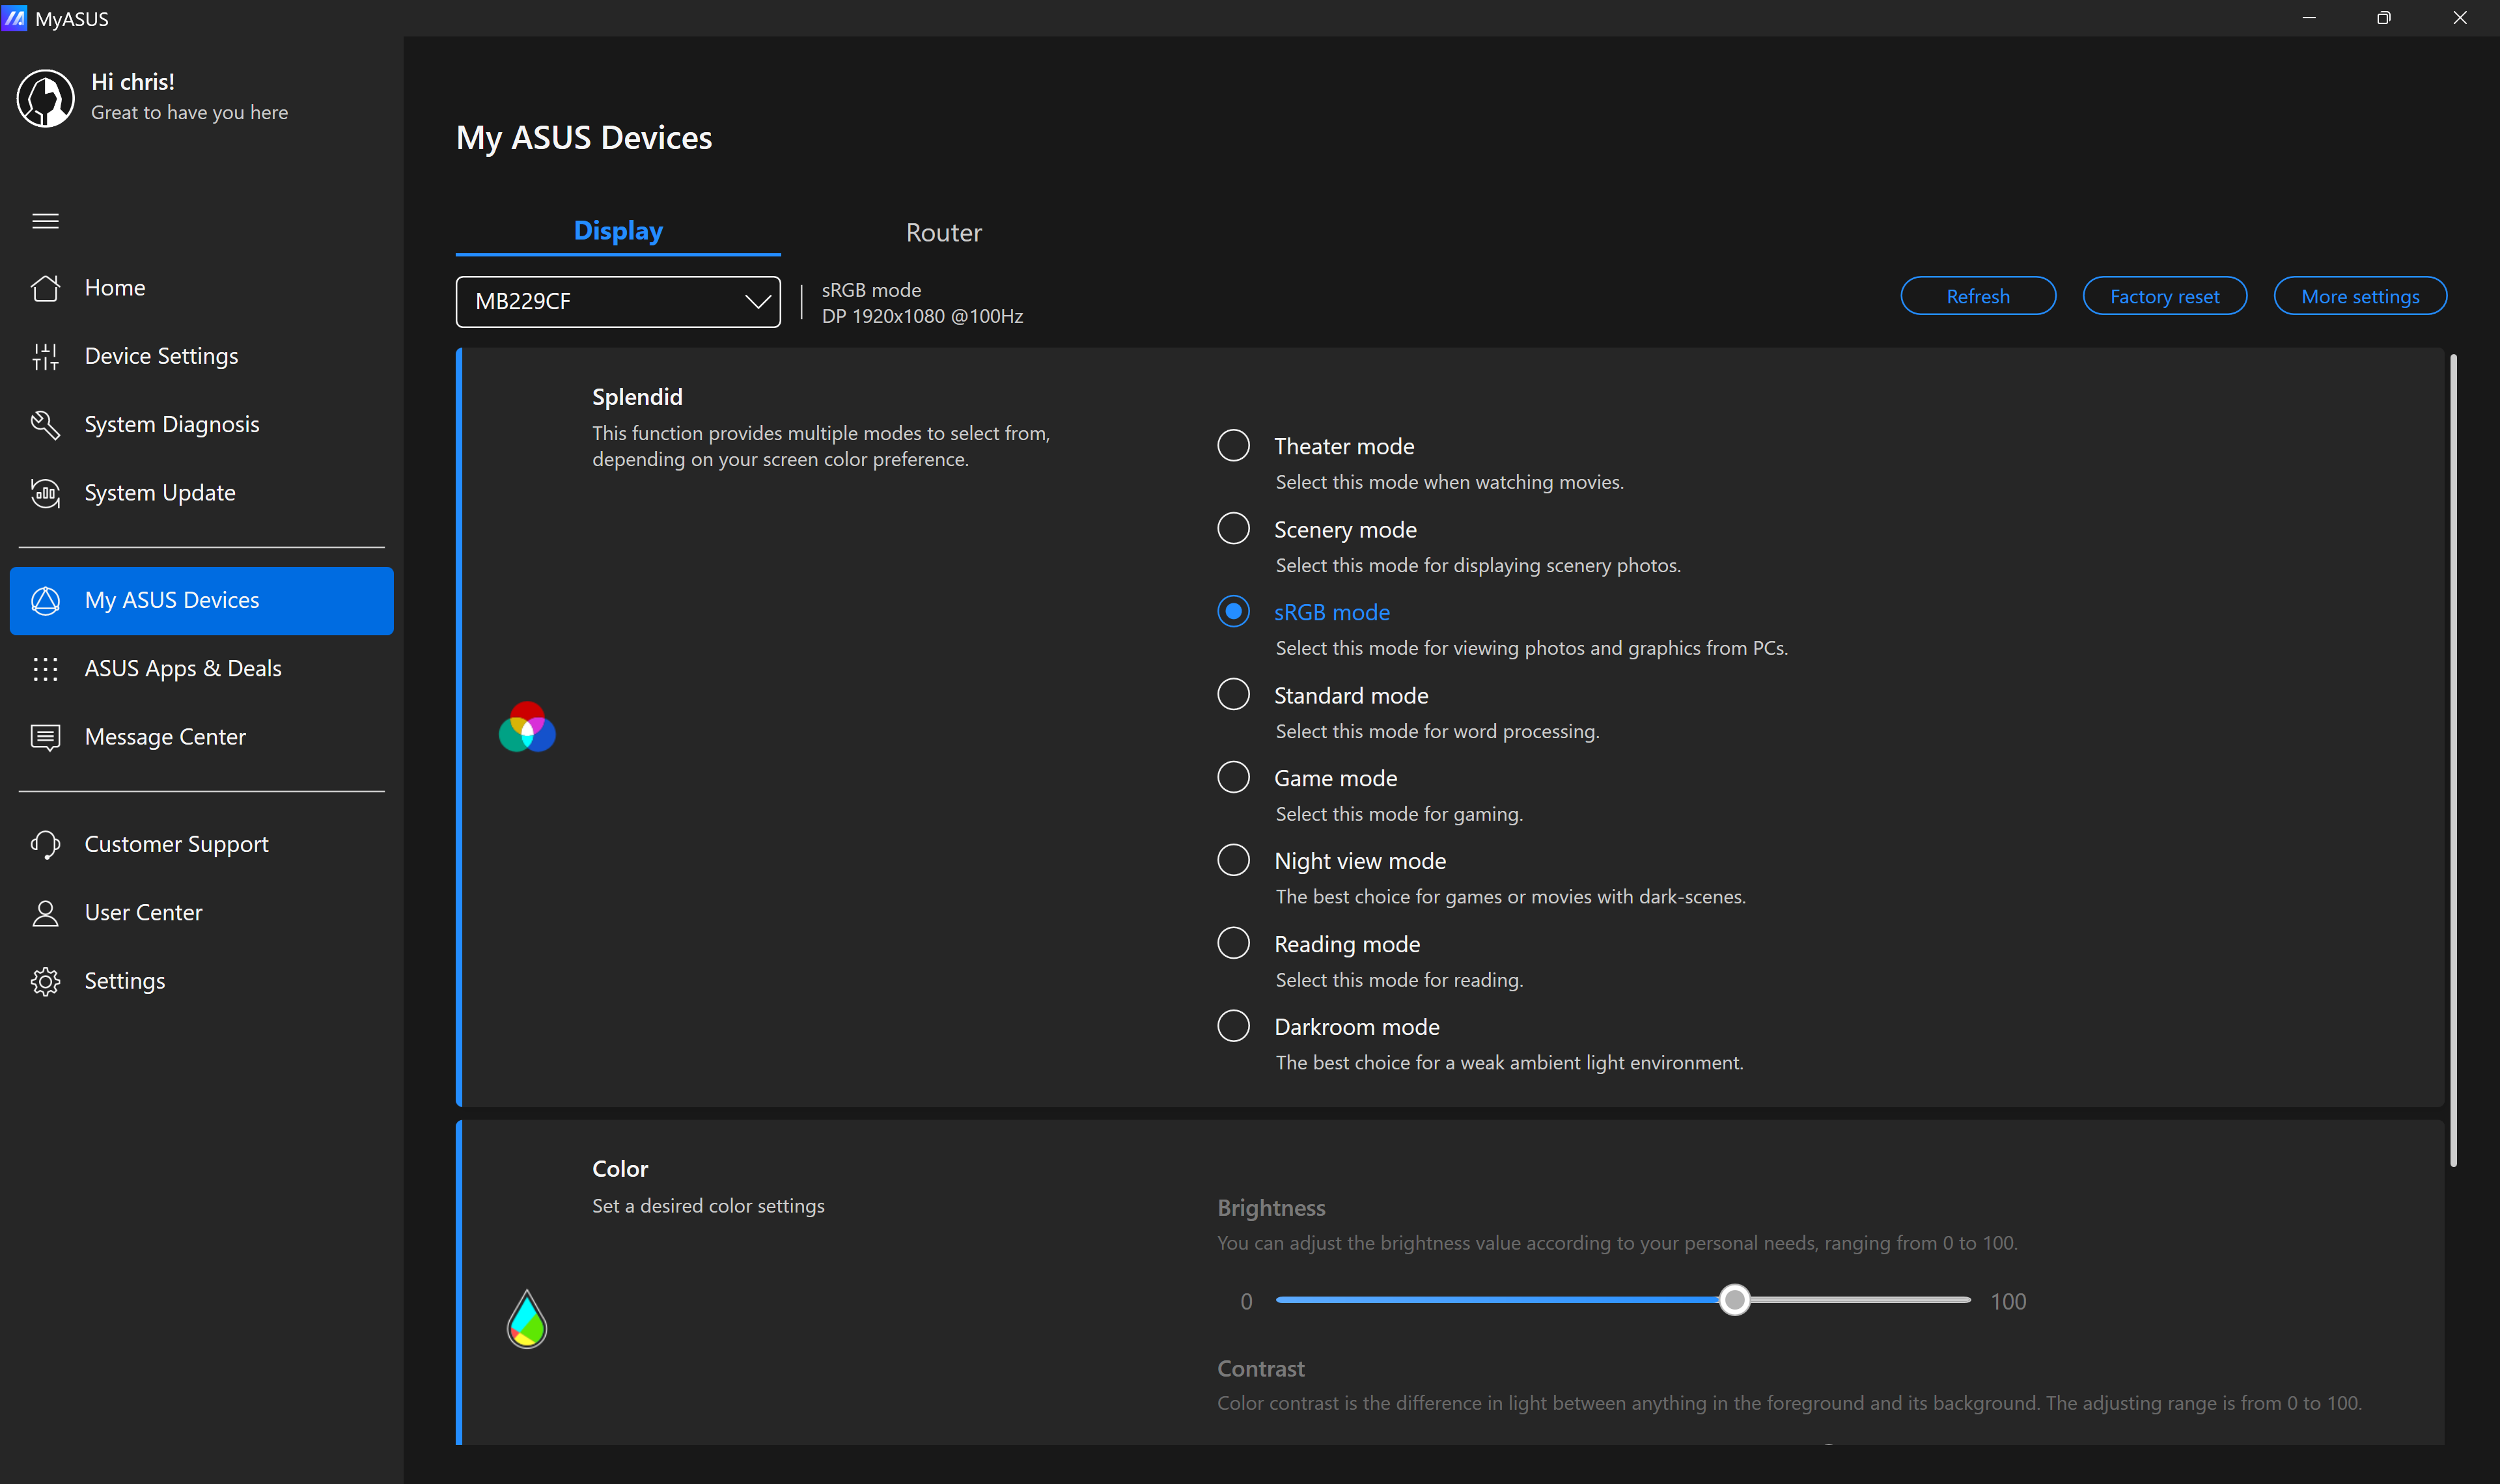Image resolution: width=2500 pixels, height=1484 pixels.
Task: Click the More settings button
Action: (x=2359, y=296)
